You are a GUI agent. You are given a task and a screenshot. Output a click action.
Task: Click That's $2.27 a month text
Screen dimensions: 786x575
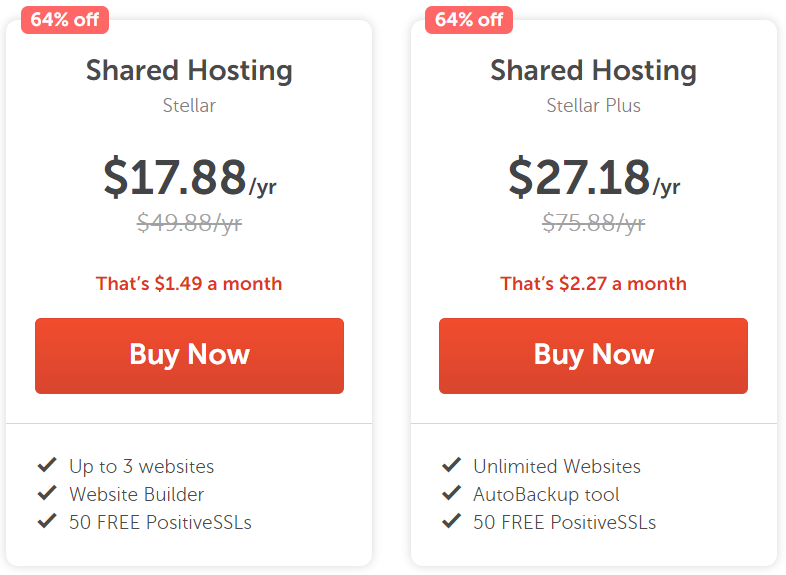tap(594, 284)
